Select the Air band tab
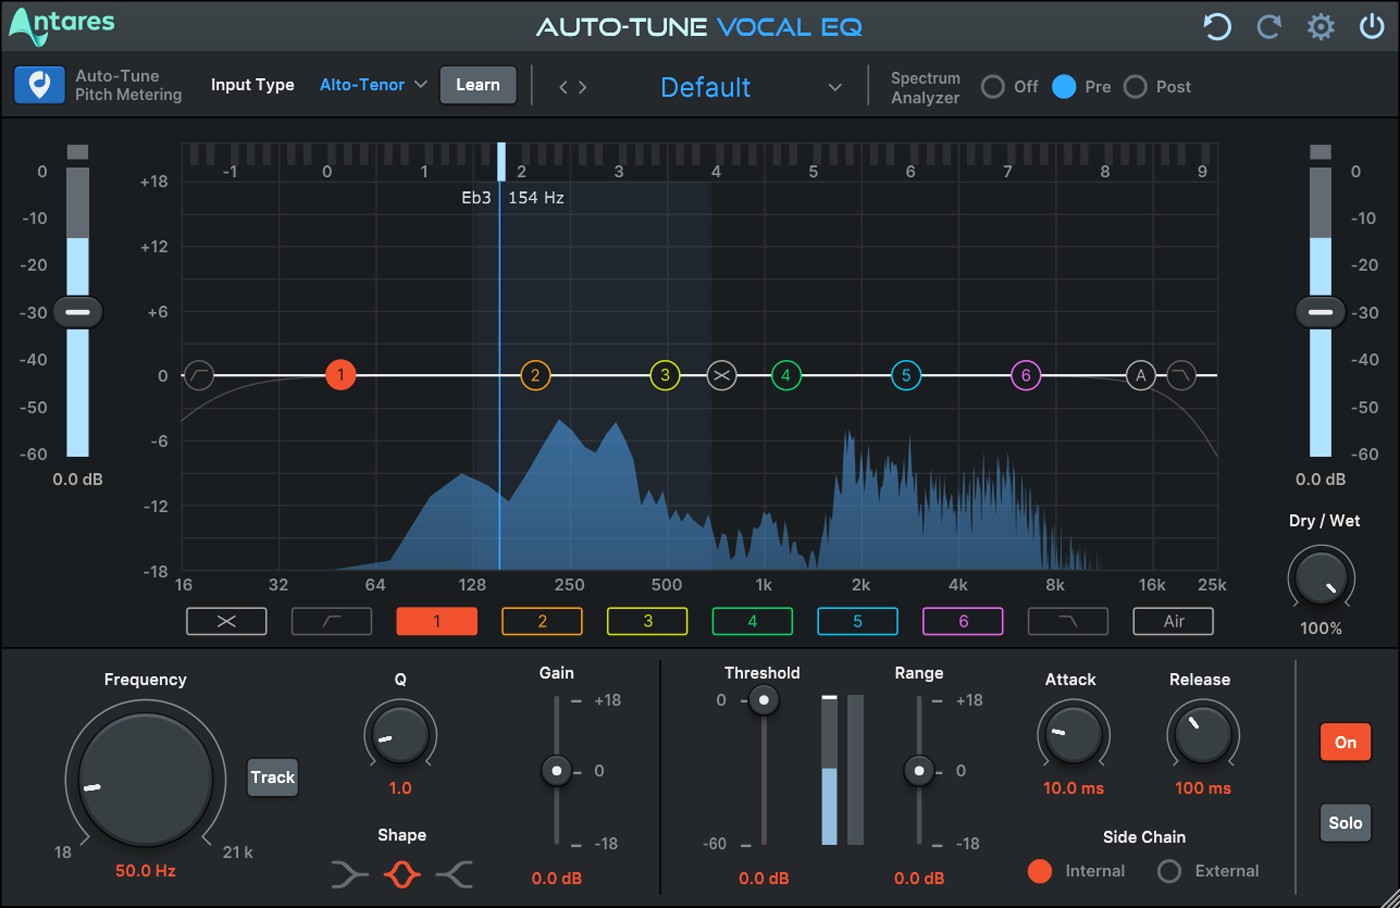The height and width of the screenshot is (908, 1400). point(1173,621)
